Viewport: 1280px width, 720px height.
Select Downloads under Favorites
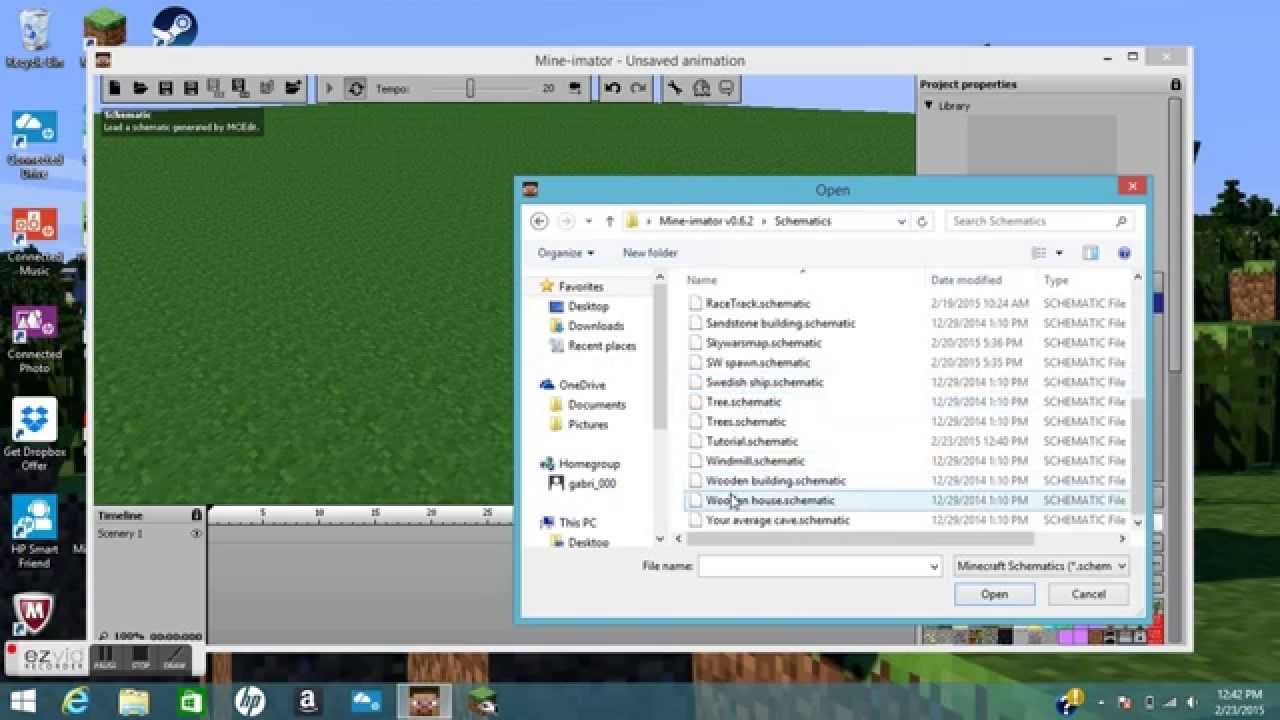click(596, 326)
